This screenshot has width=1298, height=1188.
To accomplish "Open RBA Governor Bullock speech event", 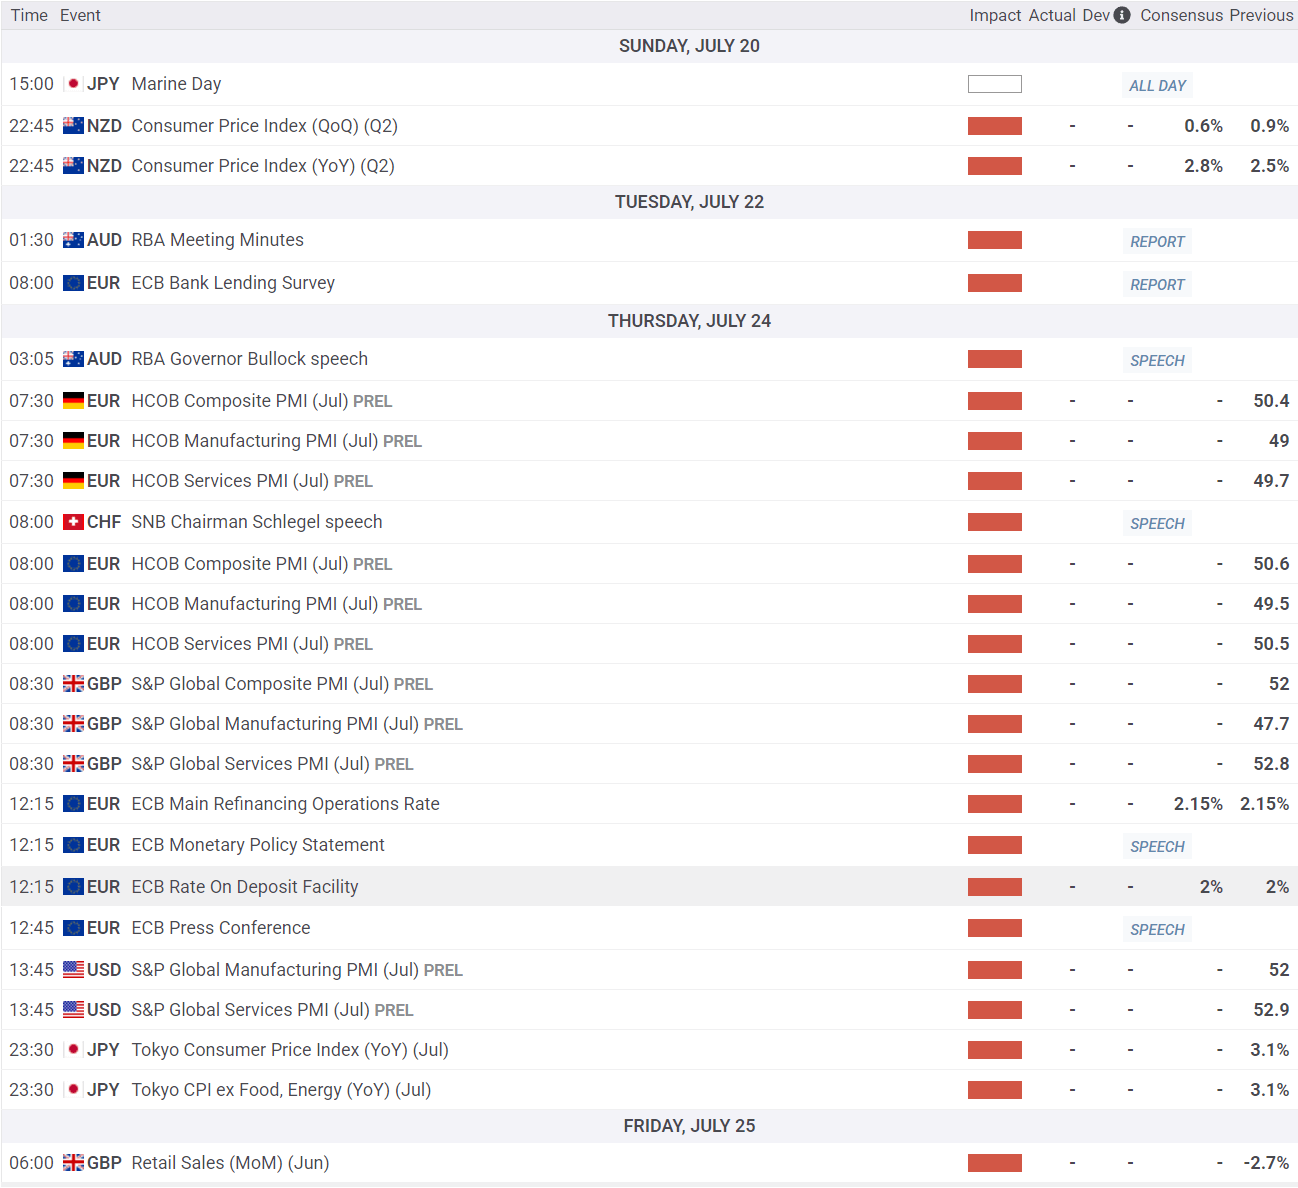I will click(249, 359).
